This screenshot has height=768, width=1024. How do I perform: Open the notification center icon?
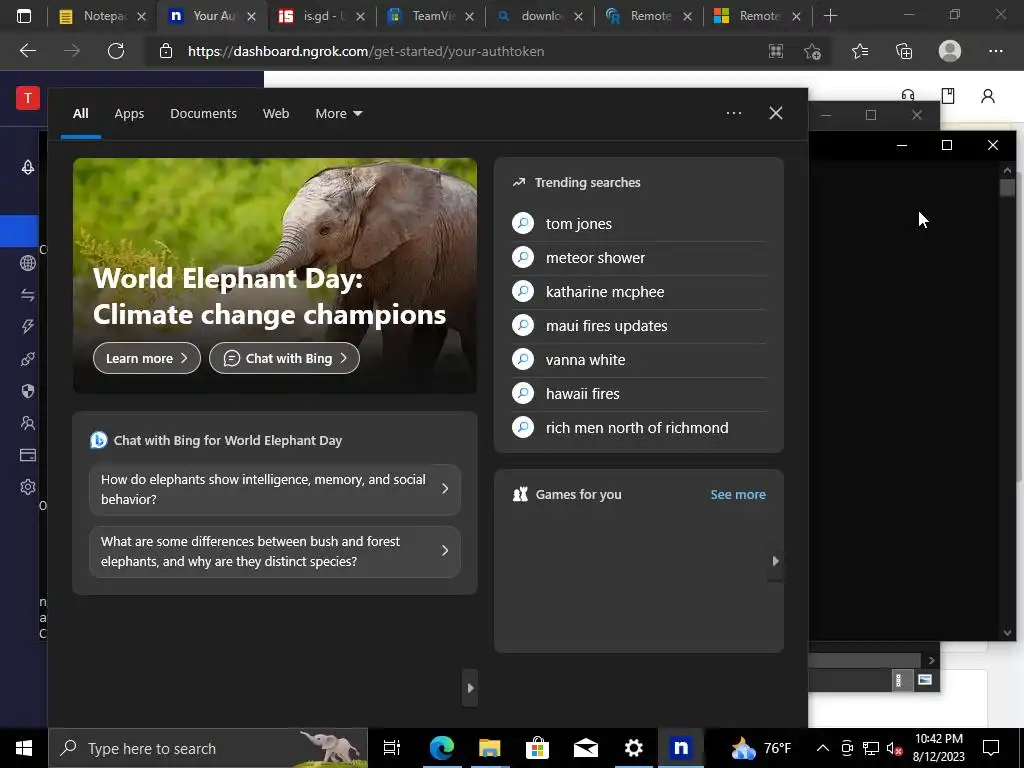pos(991,748)
